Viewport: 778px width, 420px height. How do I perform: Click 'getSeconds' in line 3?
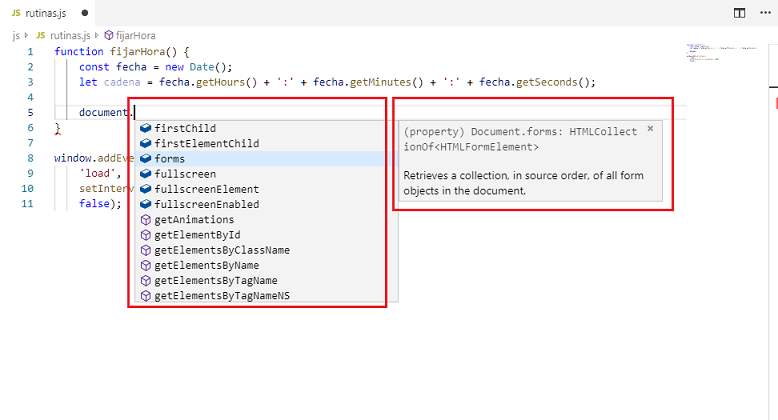coord(546,82)
